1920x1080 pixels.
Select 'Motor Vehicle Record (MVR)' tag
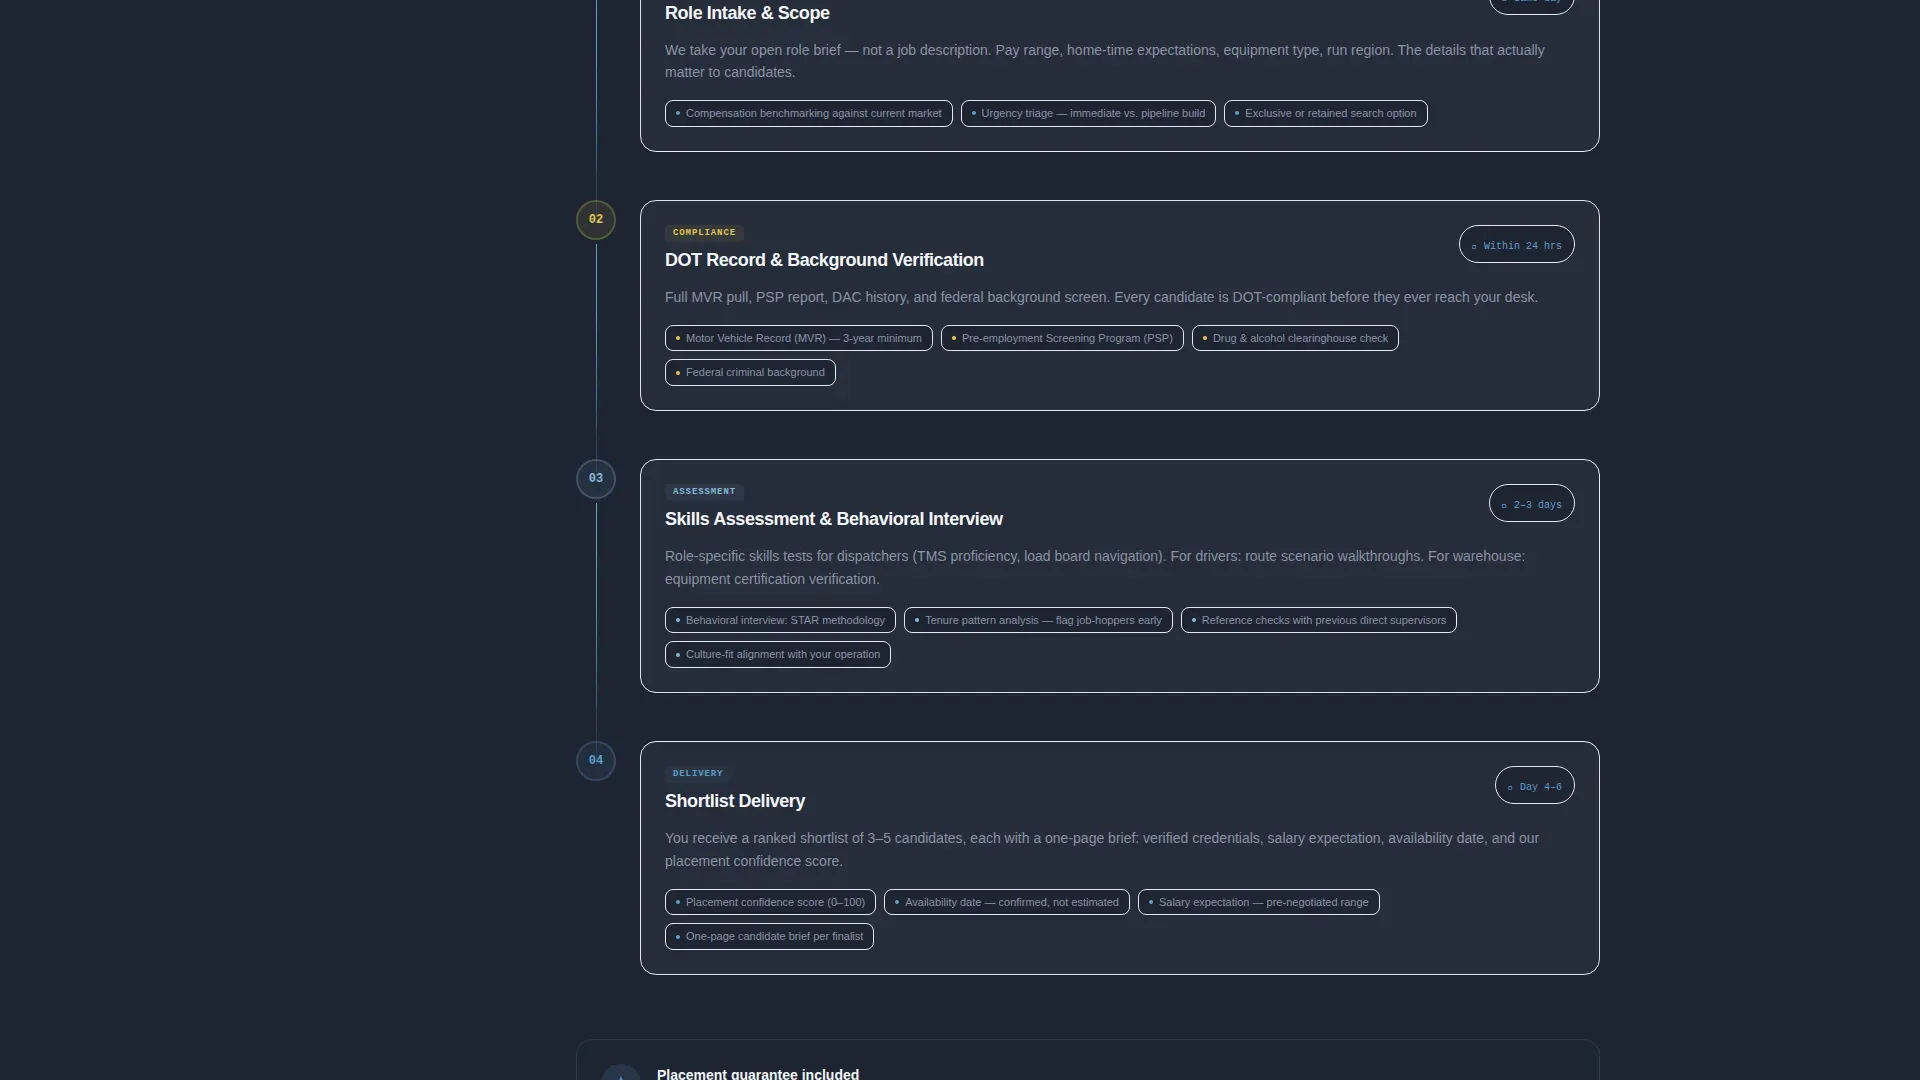[798, 339]
